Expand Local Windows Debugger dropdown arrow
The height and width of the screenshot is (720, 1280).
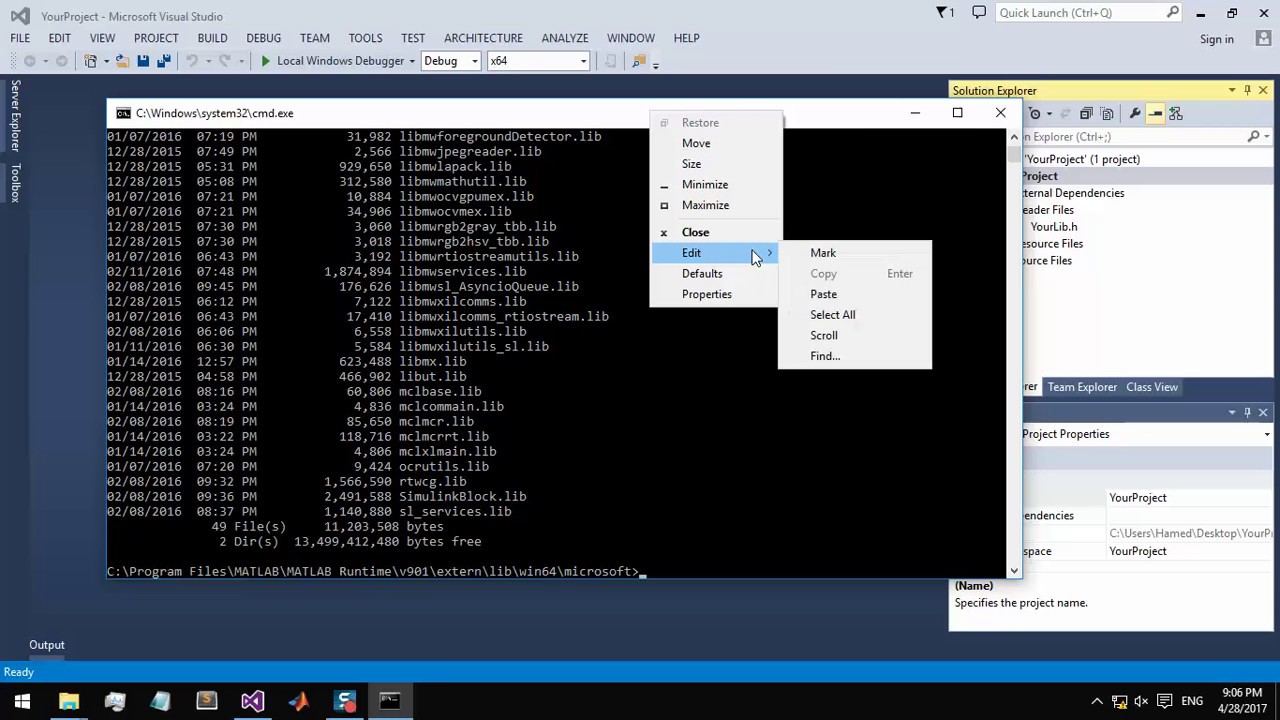pyautogui.click(x=411, y=61)
